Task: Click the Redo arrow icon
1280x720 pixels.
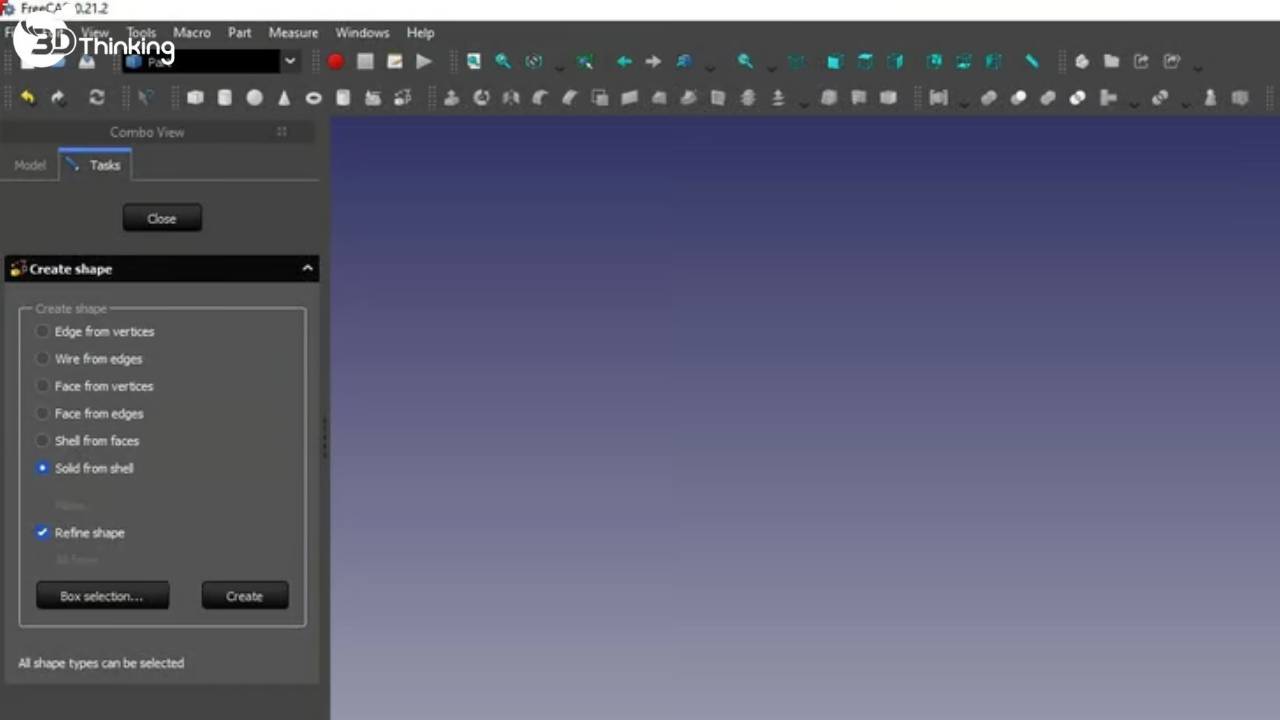Action: 58,98
